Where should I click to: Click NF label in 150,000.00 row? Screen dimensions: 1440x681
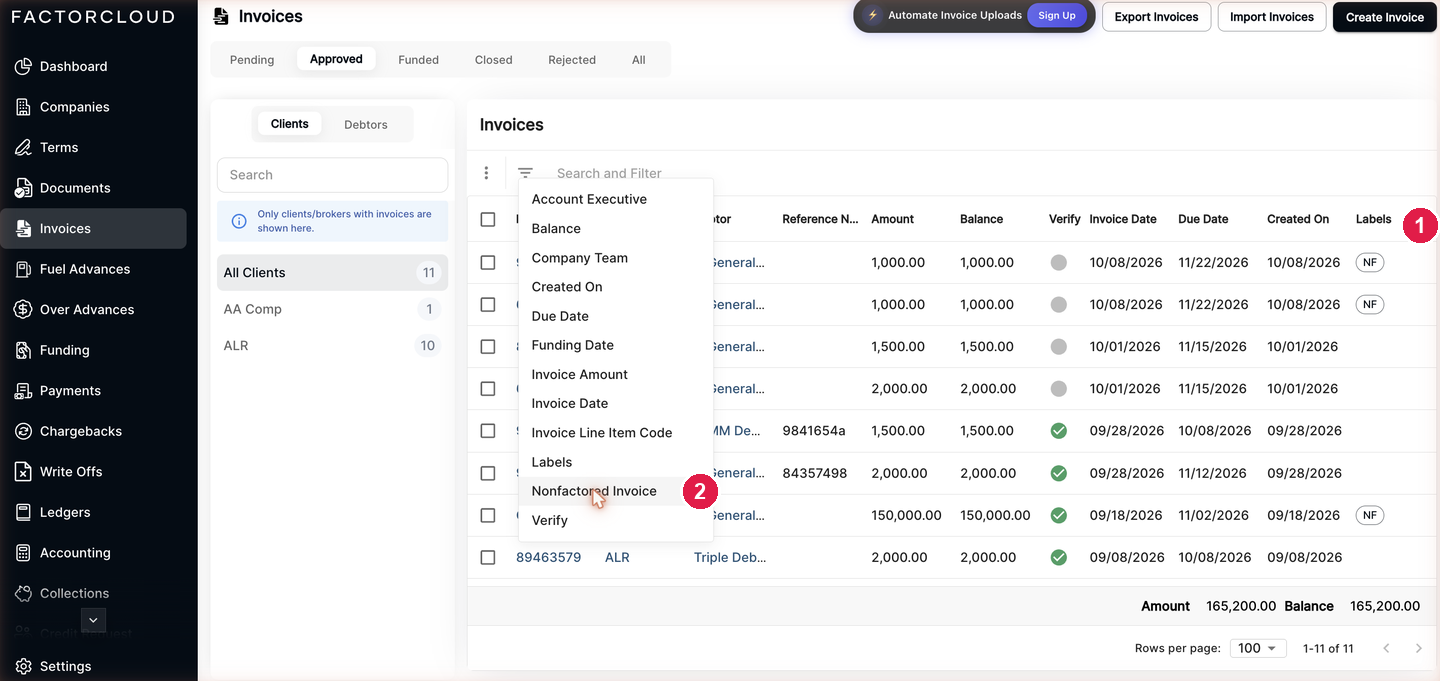coord(1370,515)
